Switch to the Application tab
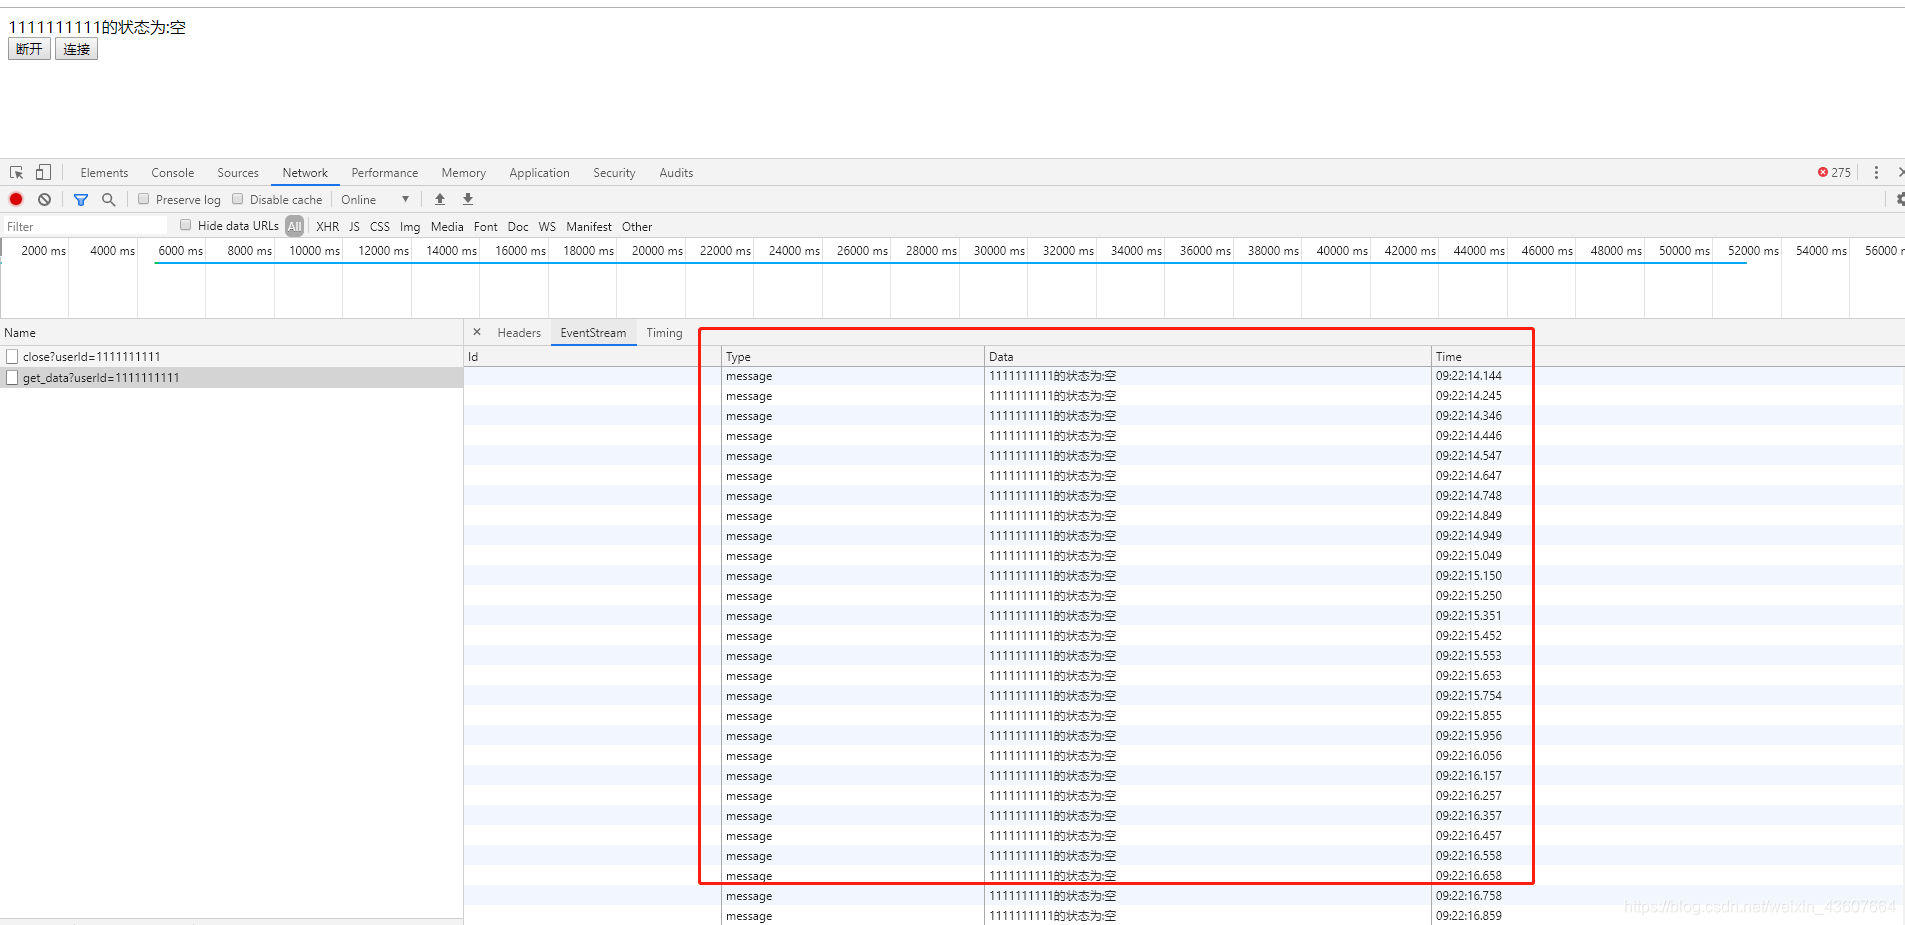 pyautogui.click(x=539, y=173)
